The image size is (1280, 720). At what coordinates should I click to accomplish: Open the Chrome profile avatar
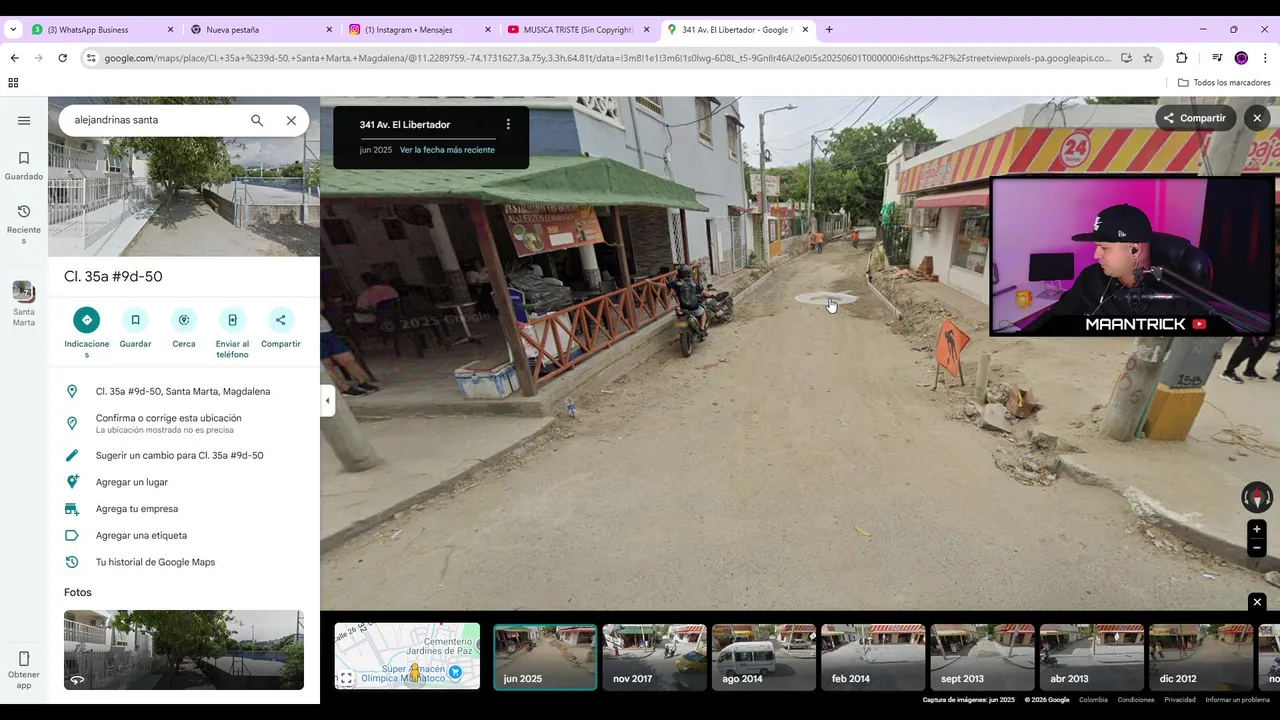(x=1241, y=58)
